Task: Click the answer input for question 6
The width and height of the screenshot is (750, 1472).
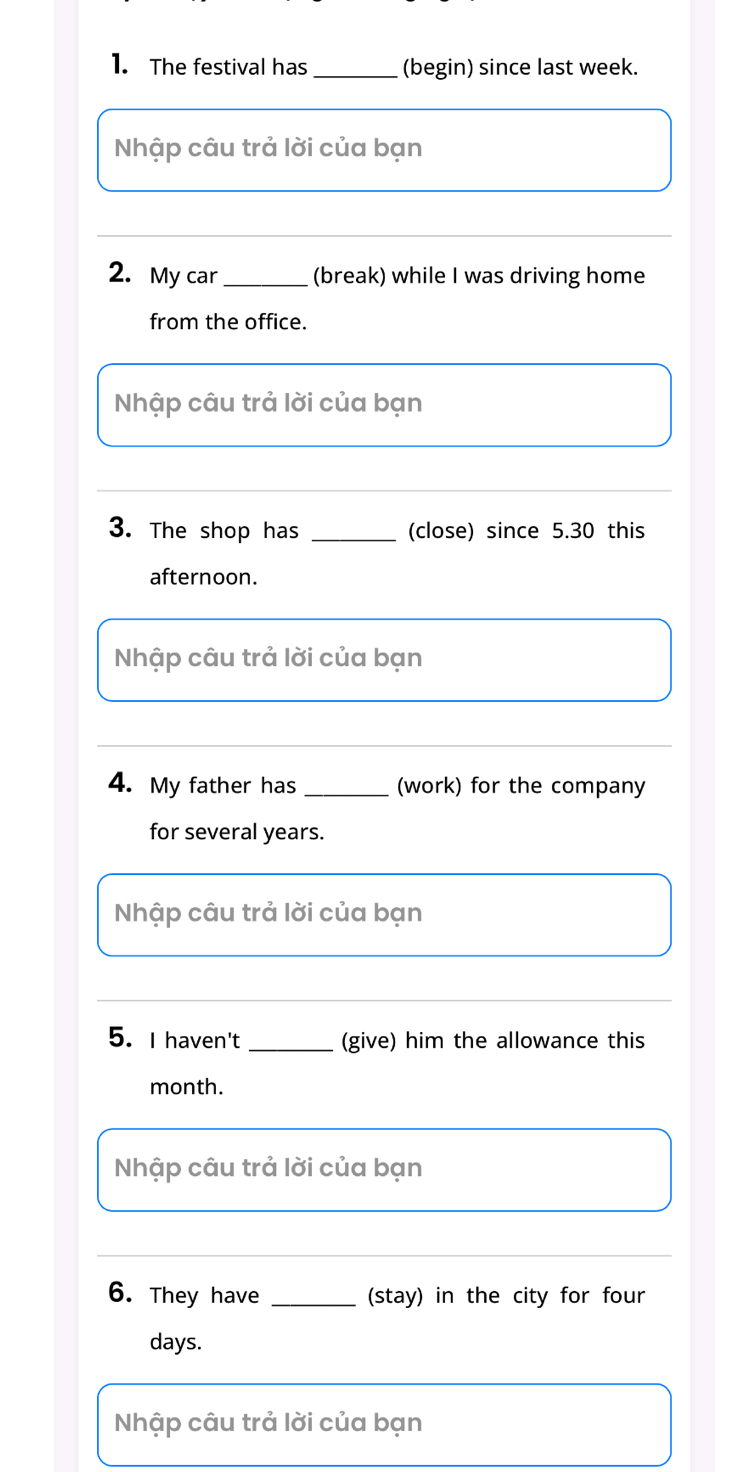Action: pyautogui.click(x=384, y=1425)
